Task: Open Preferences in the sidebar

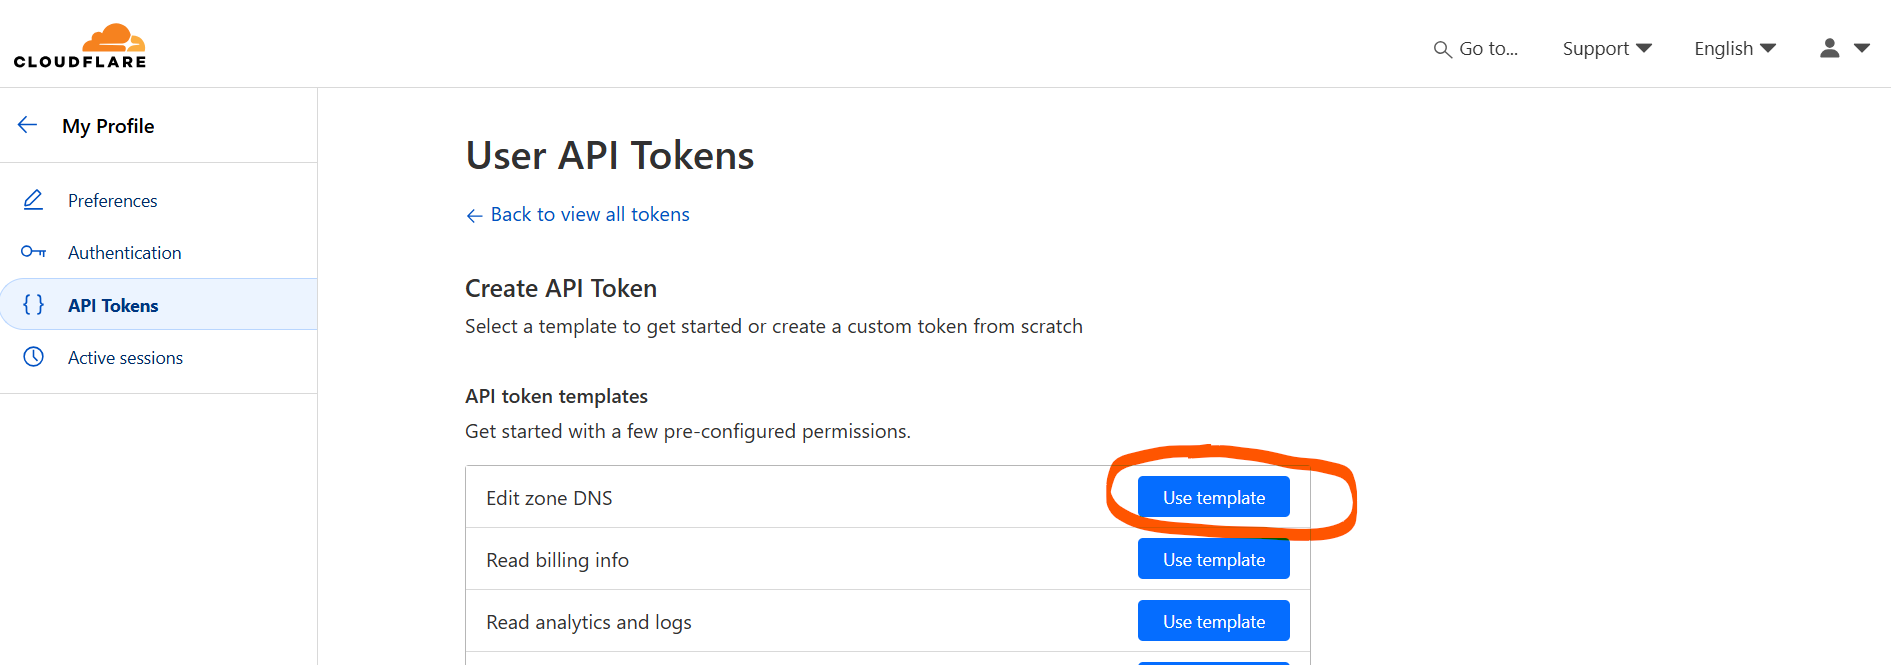Action: pyautogui.click(x=113, y=200)
